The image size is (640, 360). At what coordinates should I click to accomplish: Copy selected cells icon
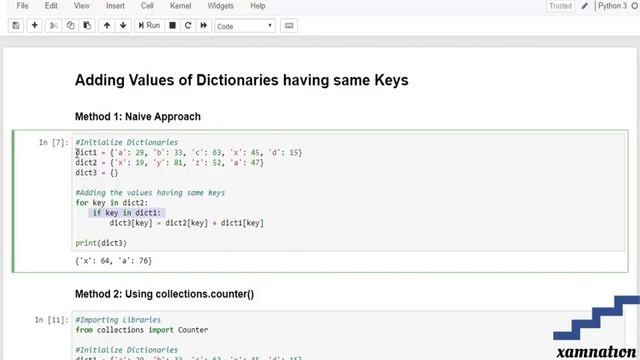pyautogui.click(x=70, y=26)
